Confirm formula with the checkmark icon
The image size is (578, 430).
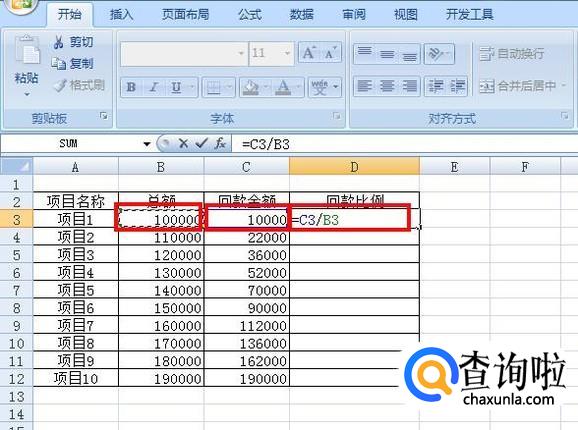click(202, 143)
